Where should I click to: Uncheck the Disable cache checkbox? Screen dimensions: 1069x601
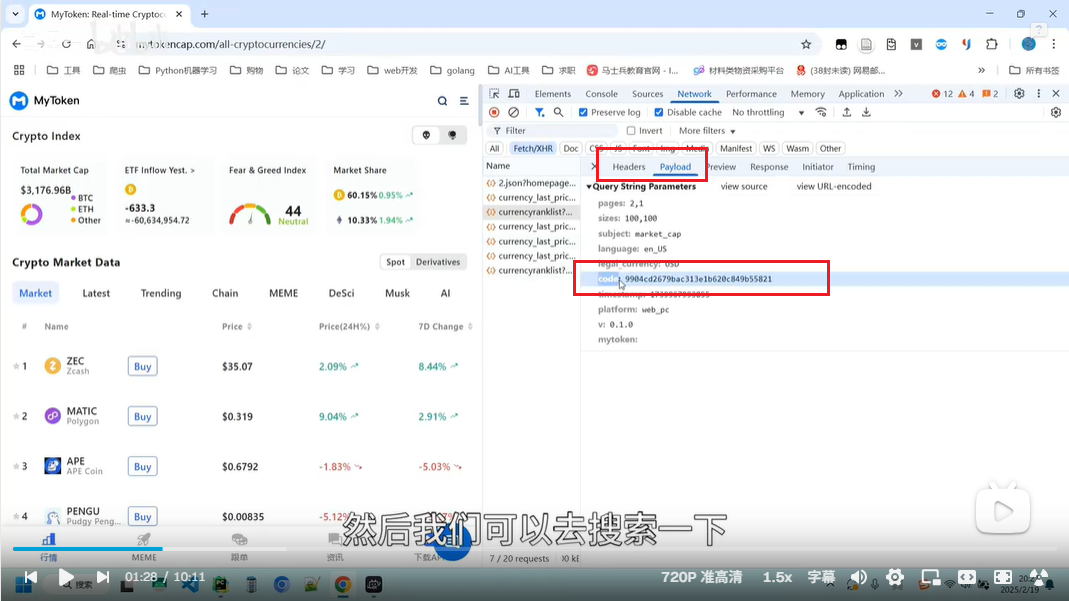pyautogui.click(x=659, y=113)
